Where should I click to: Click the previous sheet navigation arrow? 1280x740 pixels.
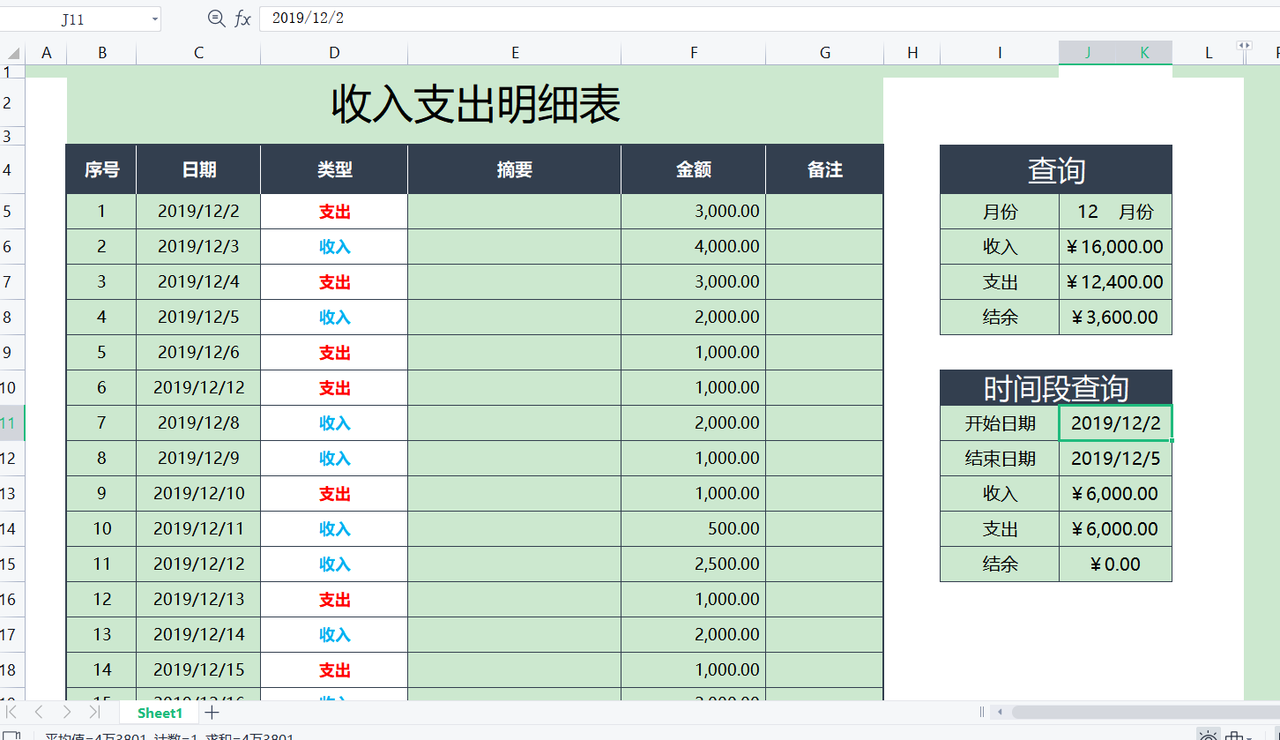[x=38, y=712]
